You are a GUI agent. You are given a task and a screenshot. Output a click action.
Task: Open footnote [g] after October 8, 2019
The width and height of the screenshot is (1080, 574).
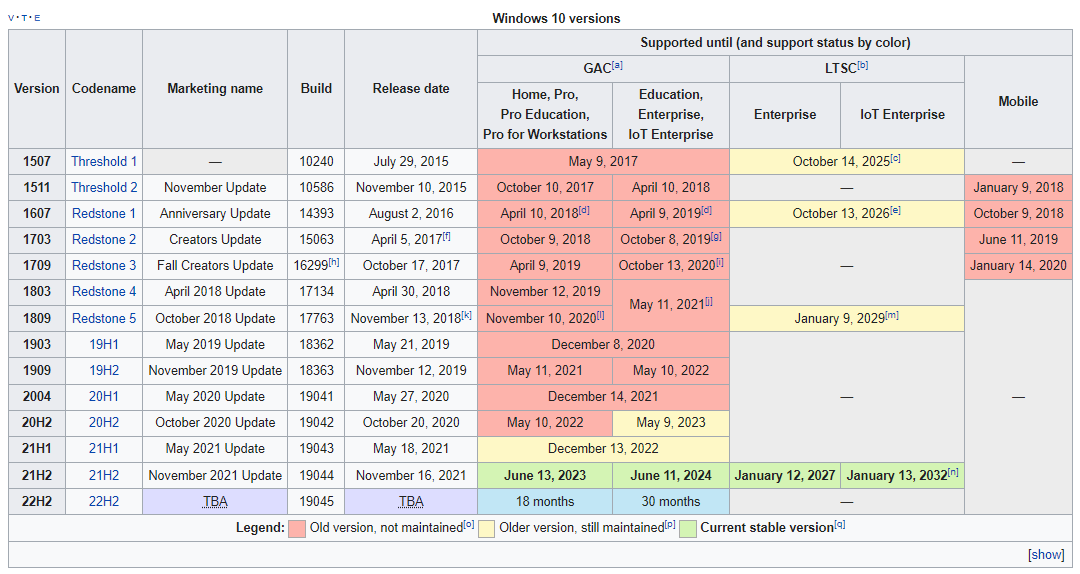point(716,237)
